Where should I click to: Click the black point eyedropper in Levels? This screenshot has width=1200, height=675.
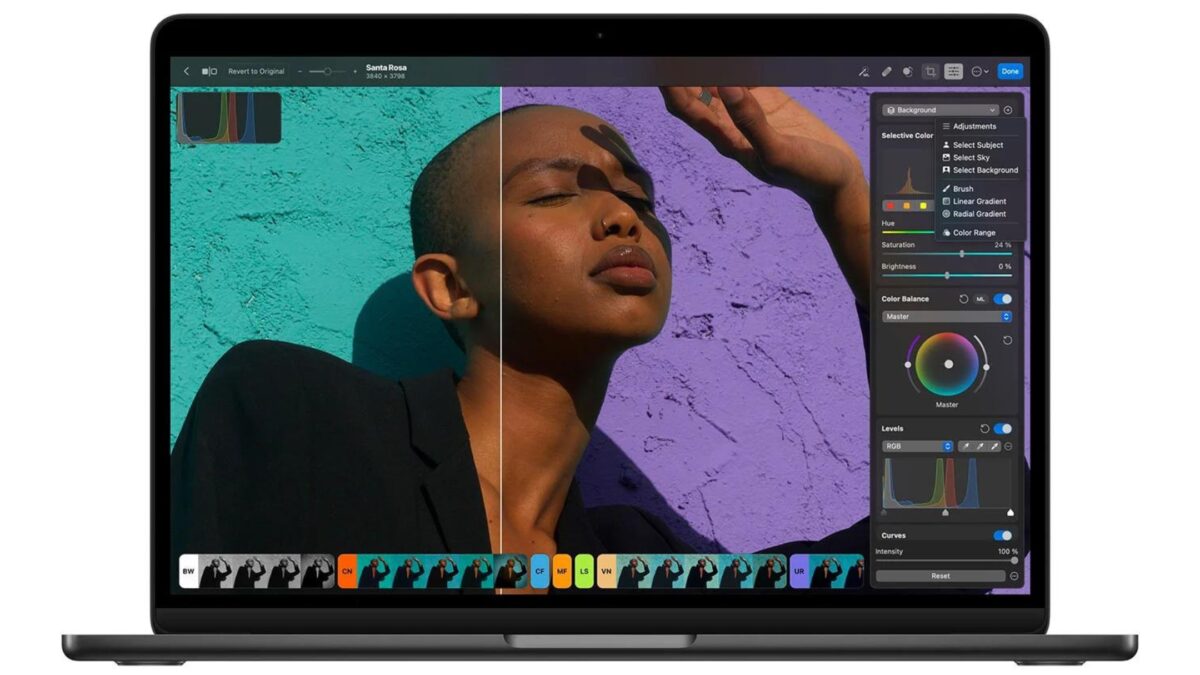(966, 446)
